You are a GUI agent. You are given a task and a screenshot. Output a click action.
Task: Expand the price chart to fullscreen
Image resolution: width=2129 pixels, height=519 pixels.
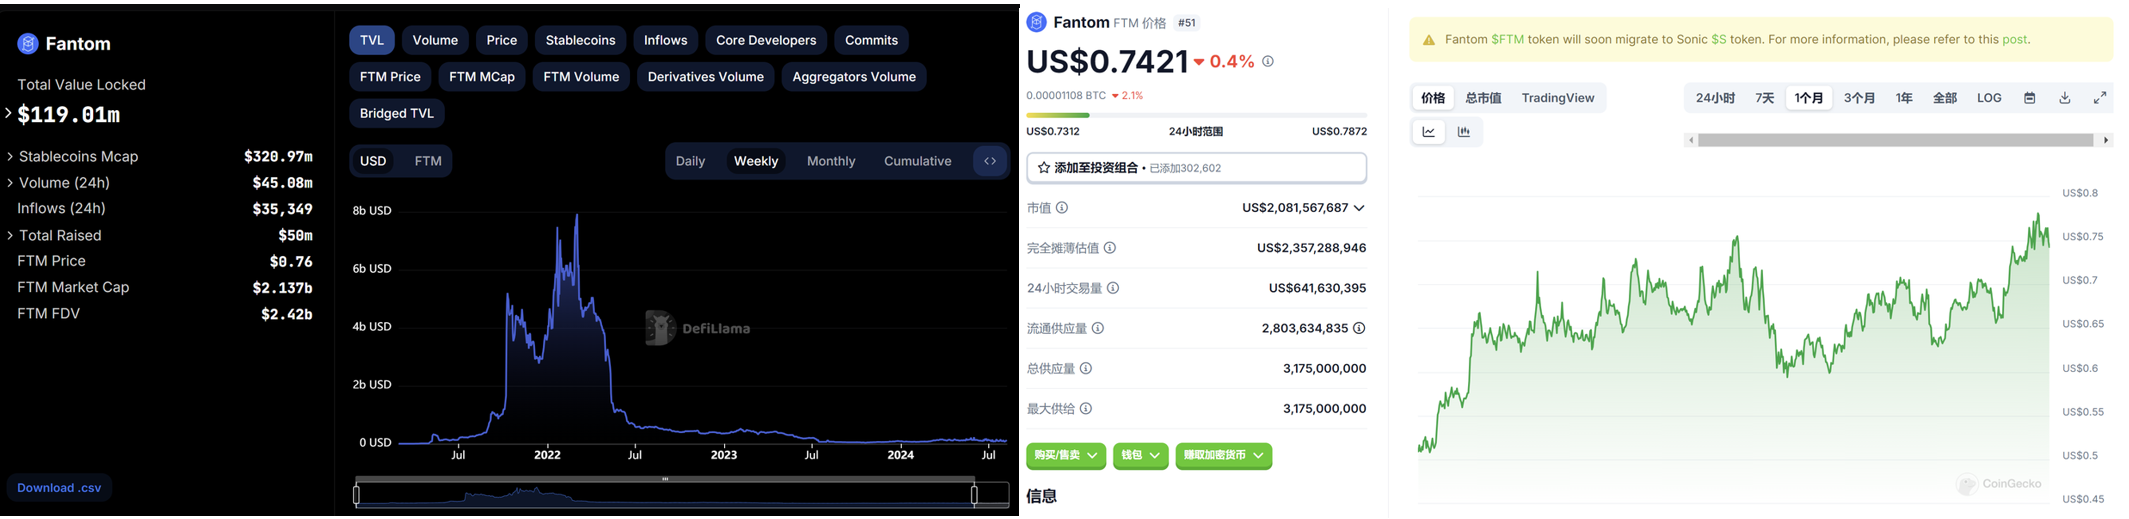click(x=2100, y=98)
